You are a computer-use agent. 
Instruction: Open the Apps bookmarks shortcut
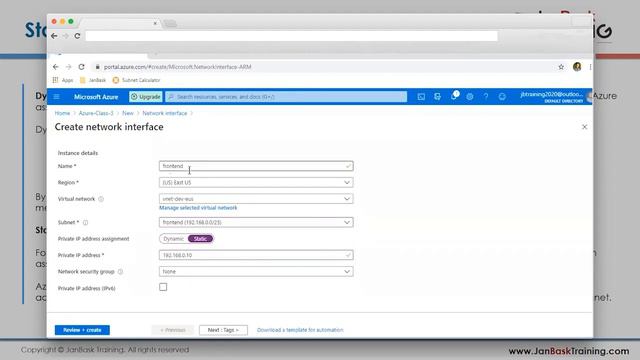click(63, 80)
